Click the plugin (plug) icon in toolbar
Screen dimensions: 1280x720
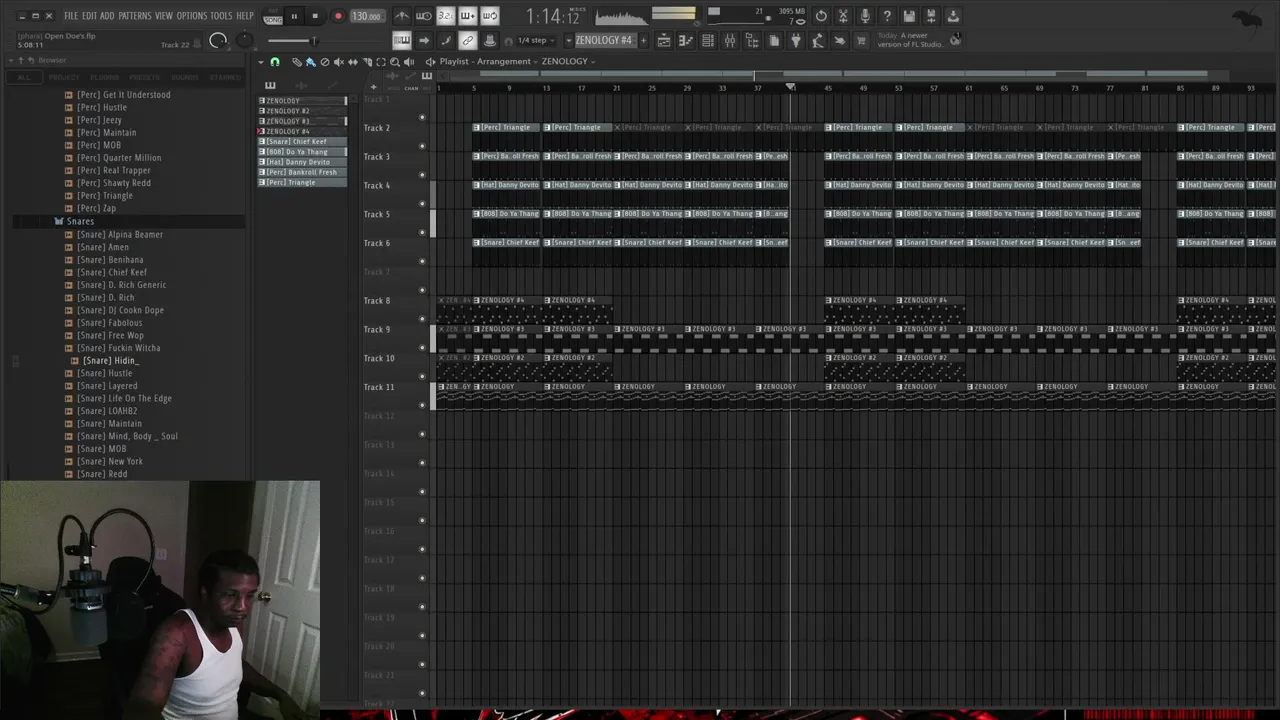796,41
